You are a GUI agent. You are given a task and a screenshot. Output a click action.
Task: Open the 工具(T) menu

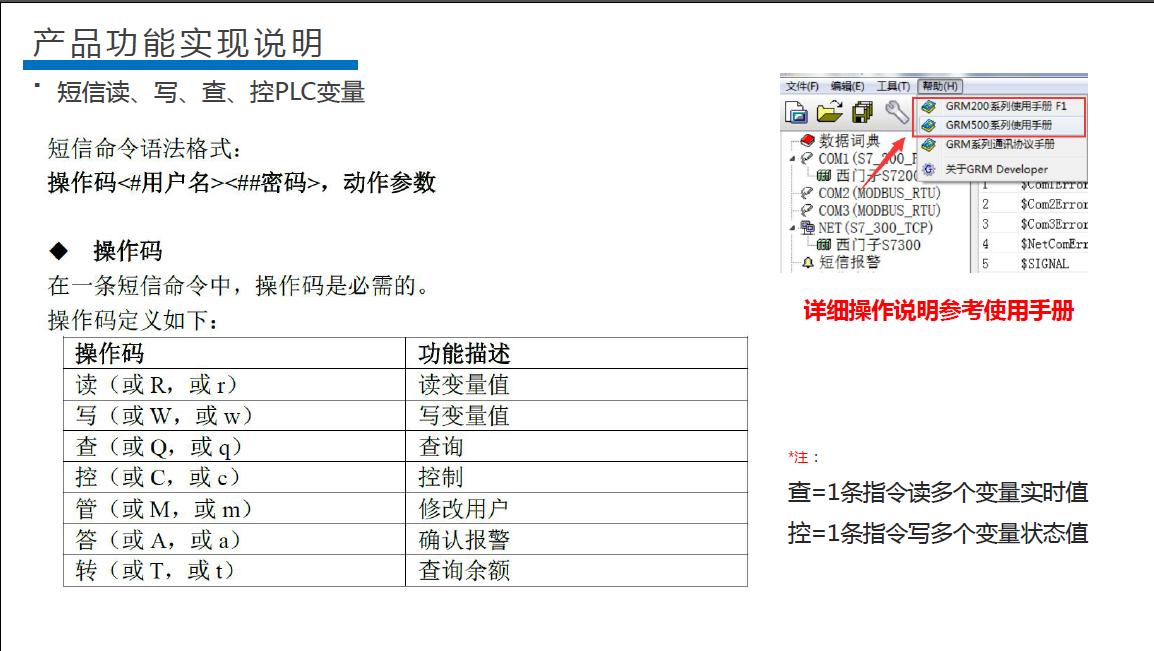[893, 86]
